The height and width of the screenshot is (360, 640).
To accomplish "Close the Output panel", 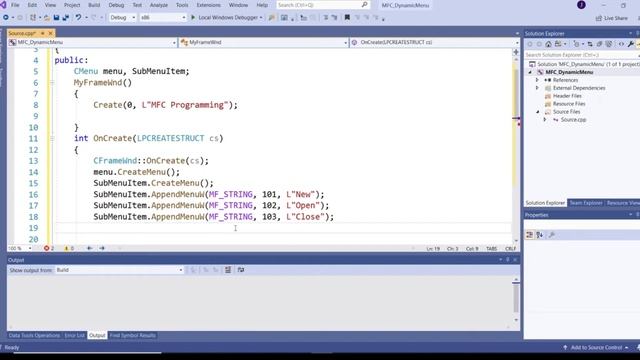I will click(515, 260).
